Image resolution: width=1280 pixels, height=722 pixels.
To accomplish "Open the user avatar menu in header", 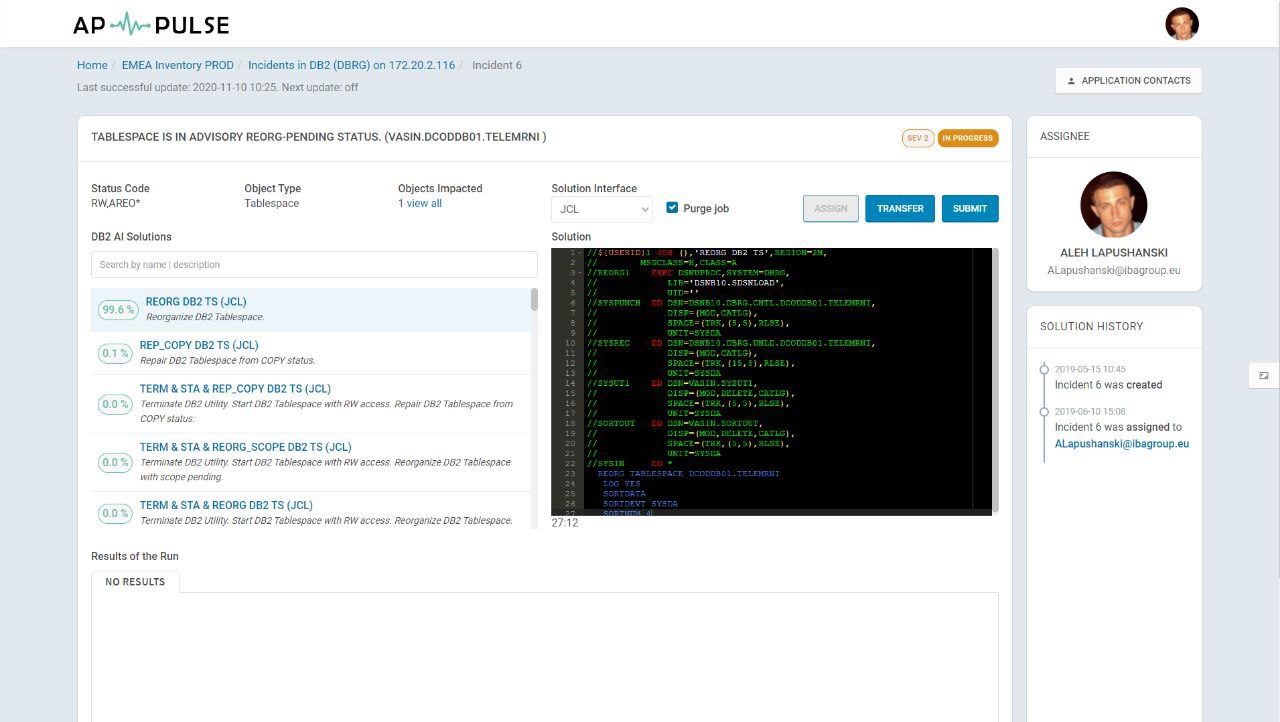I will point(1182,24).
